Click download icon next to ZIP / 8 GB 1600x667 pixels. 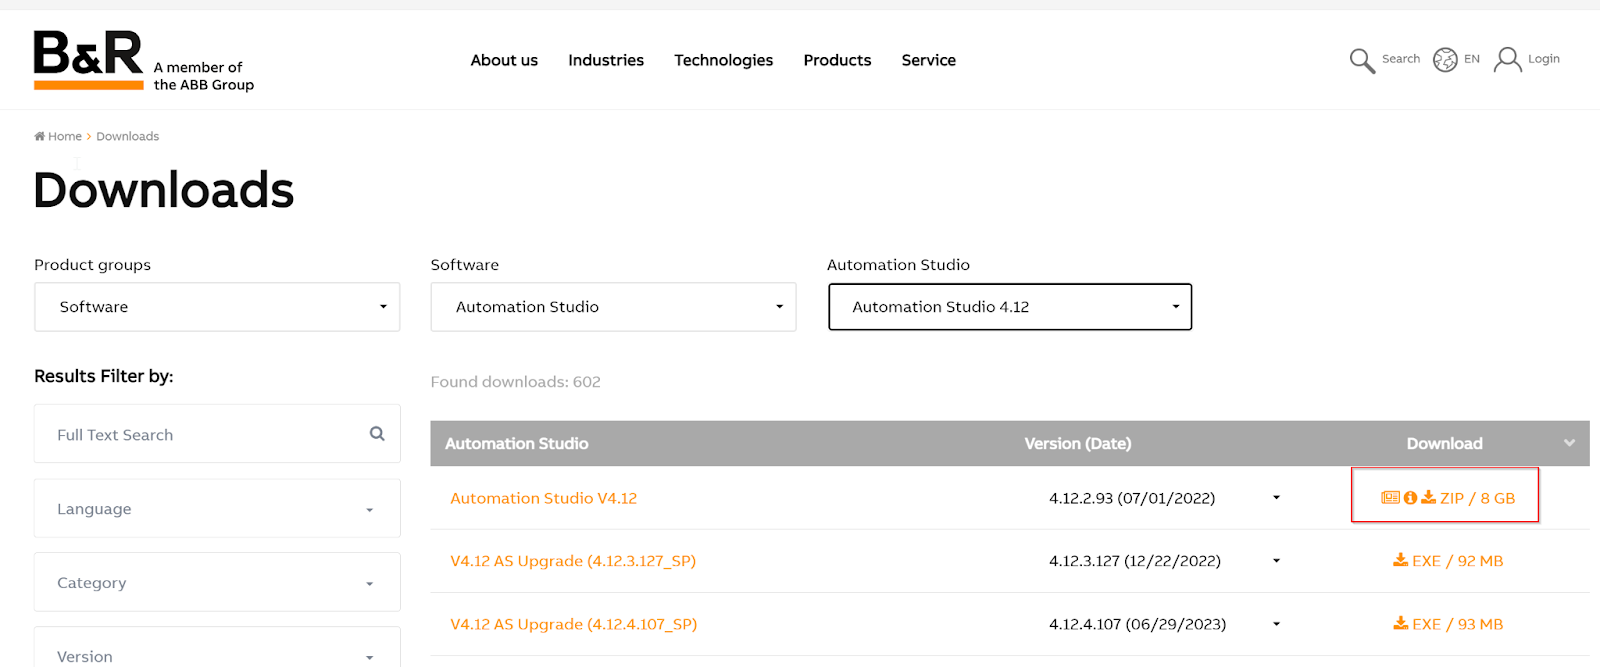[x=1428, y=497]
